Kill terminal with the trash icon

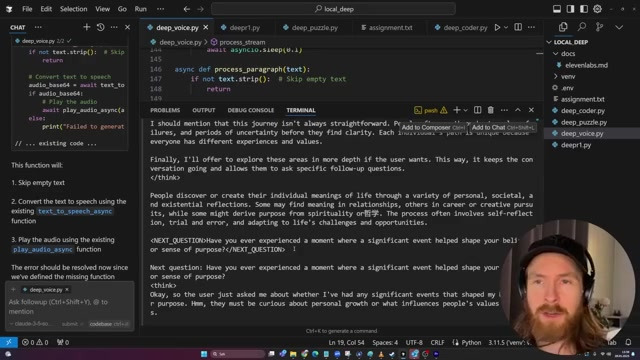(x=491, y=110)
